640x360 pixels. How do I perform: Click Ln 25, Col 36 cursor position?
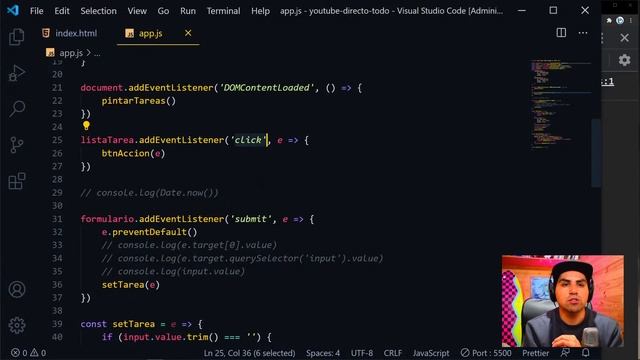[249, 353]
